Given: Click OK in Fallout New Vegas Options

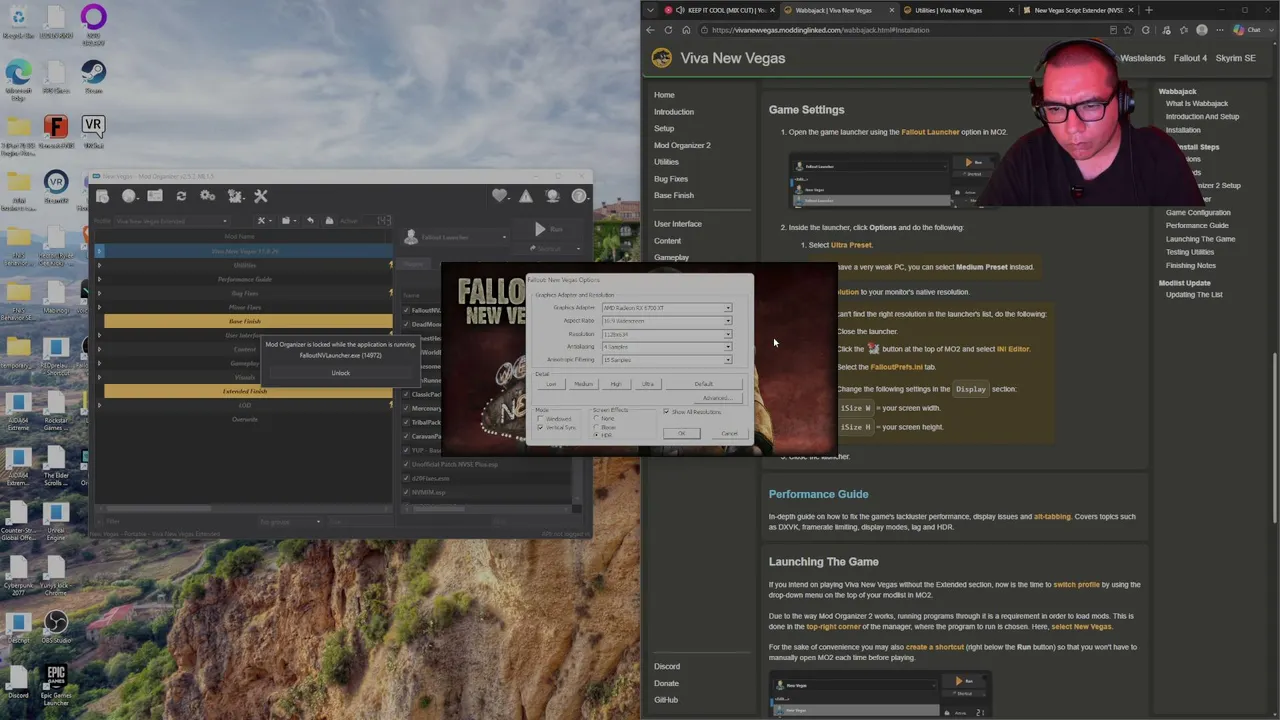Looking at the screenshot, I should [682, 433].
